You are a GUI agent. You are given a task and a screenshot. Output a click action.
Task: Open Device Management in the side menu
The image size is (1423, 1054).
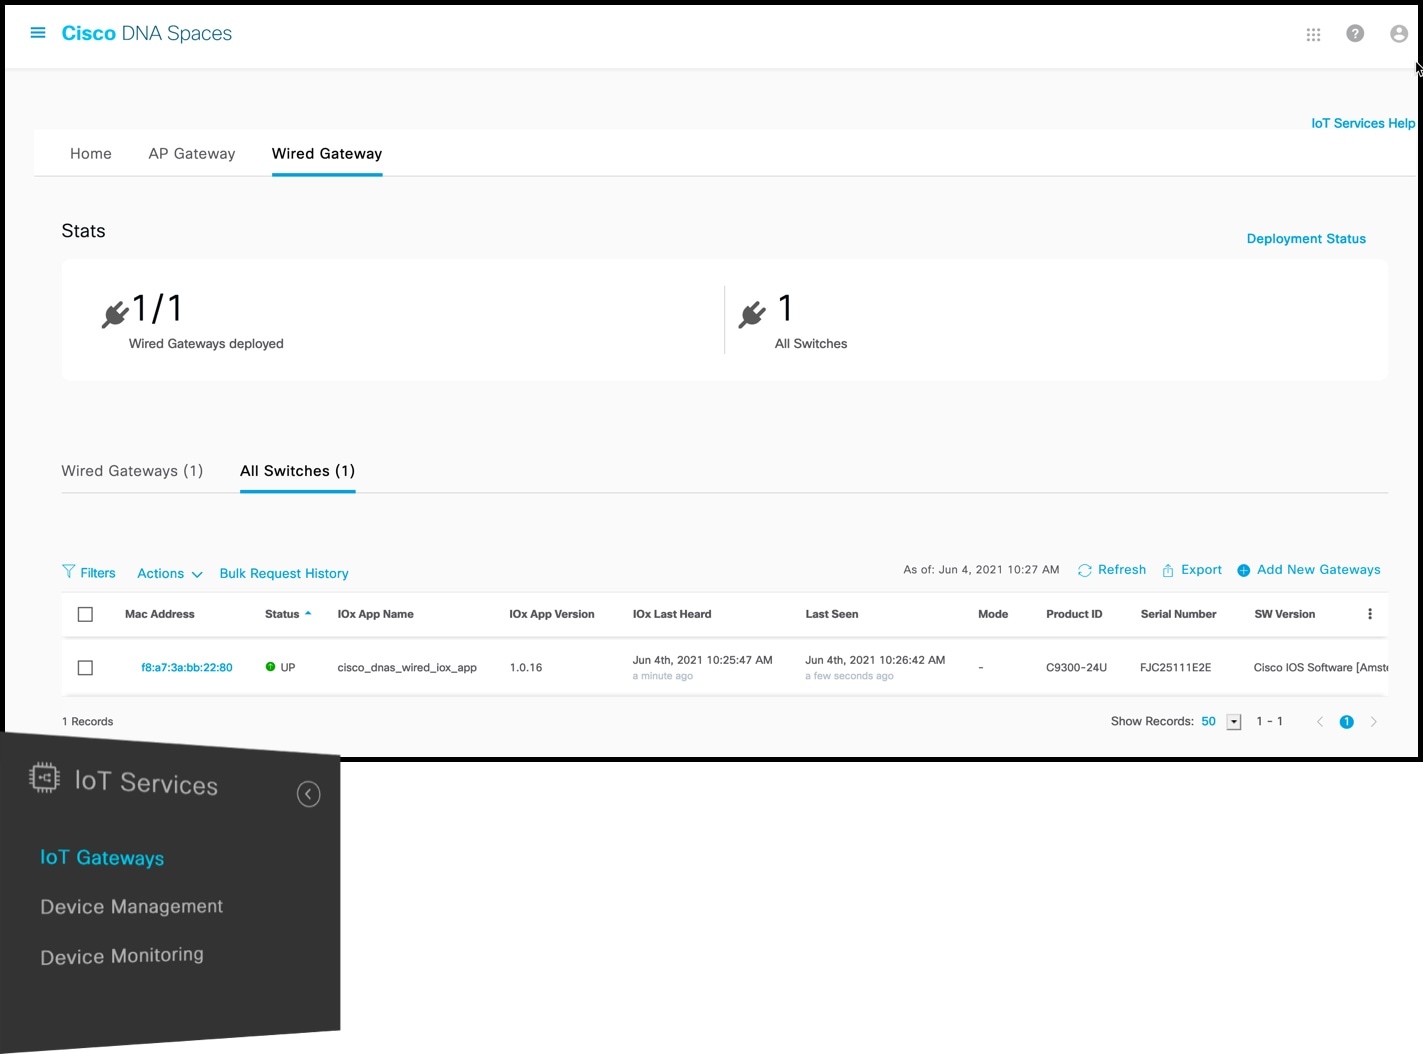(x=132, y=906)
